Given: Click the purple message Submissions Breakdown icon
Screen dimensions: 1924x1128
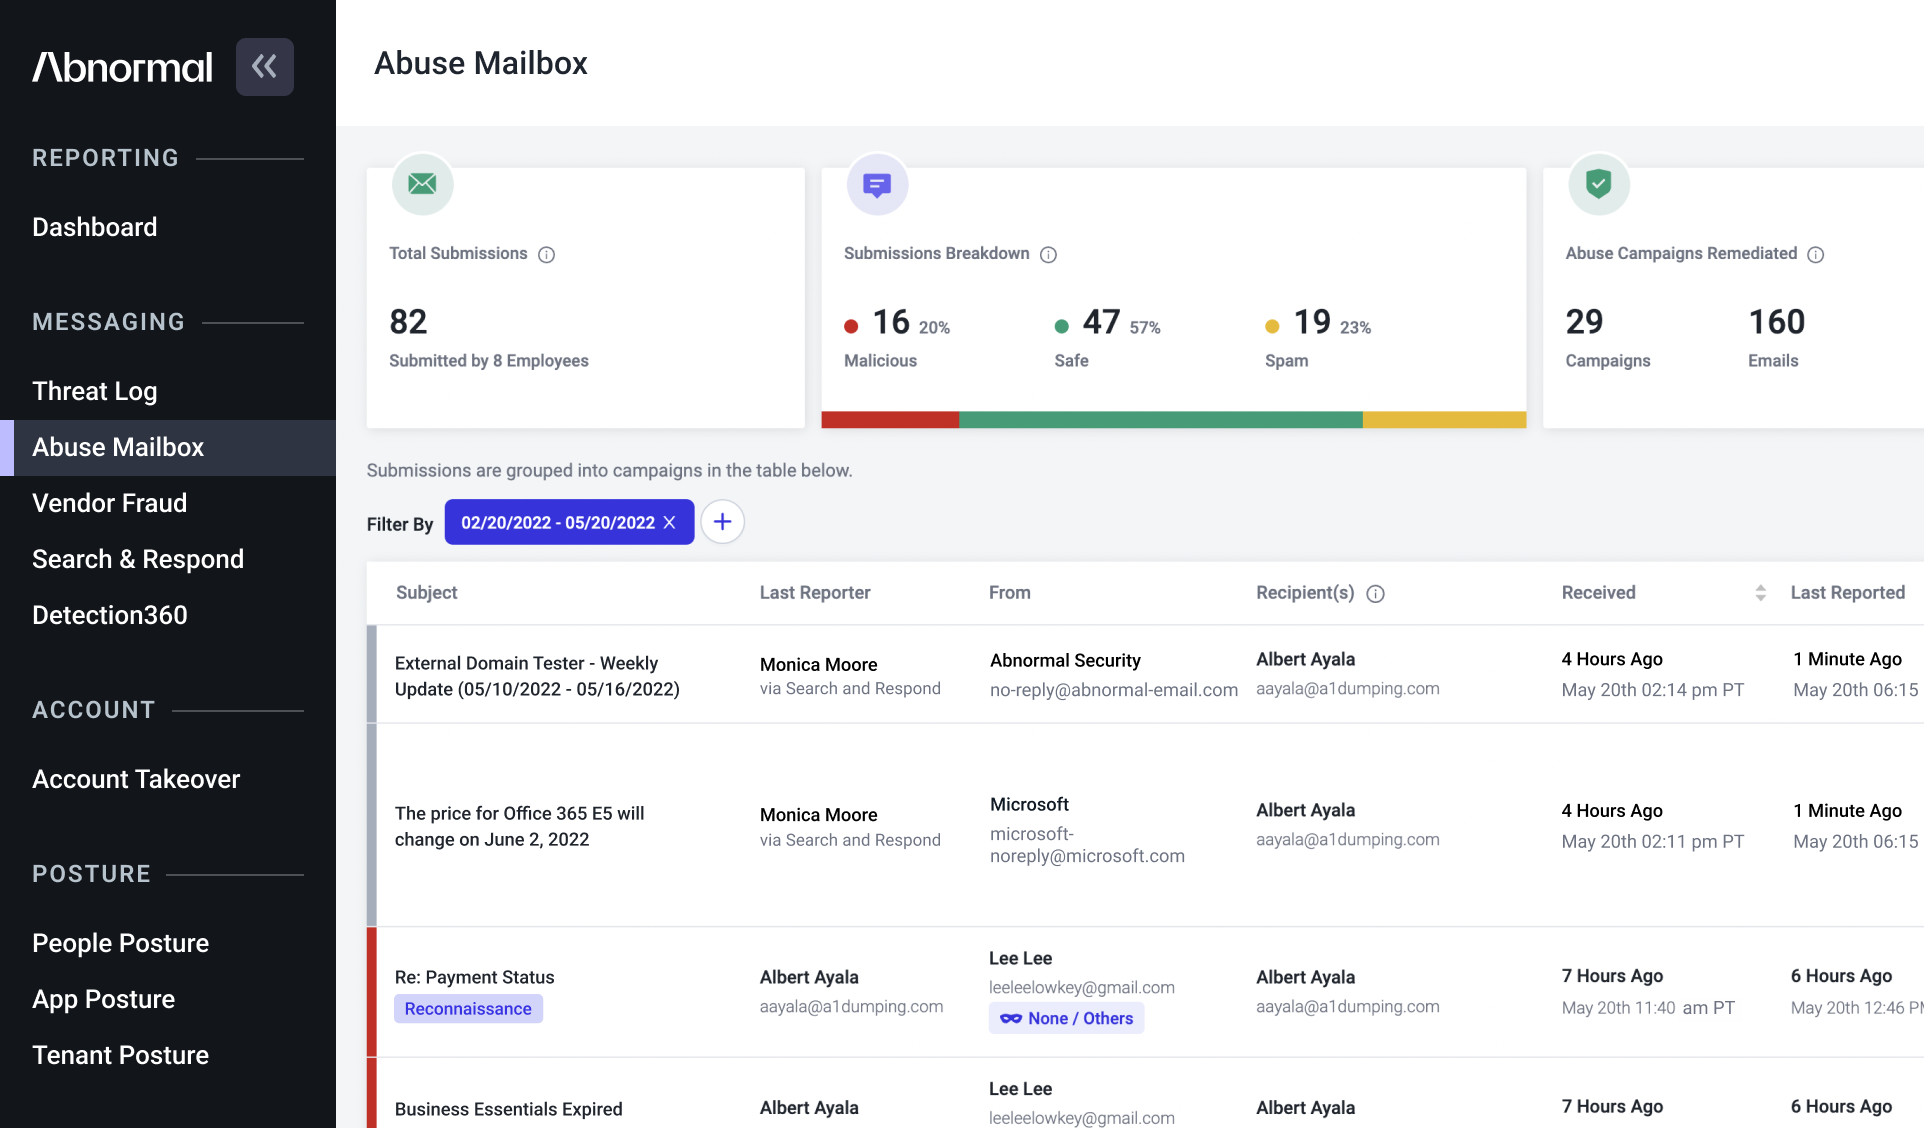Looking at the screenshot, I should coord(877,184).
